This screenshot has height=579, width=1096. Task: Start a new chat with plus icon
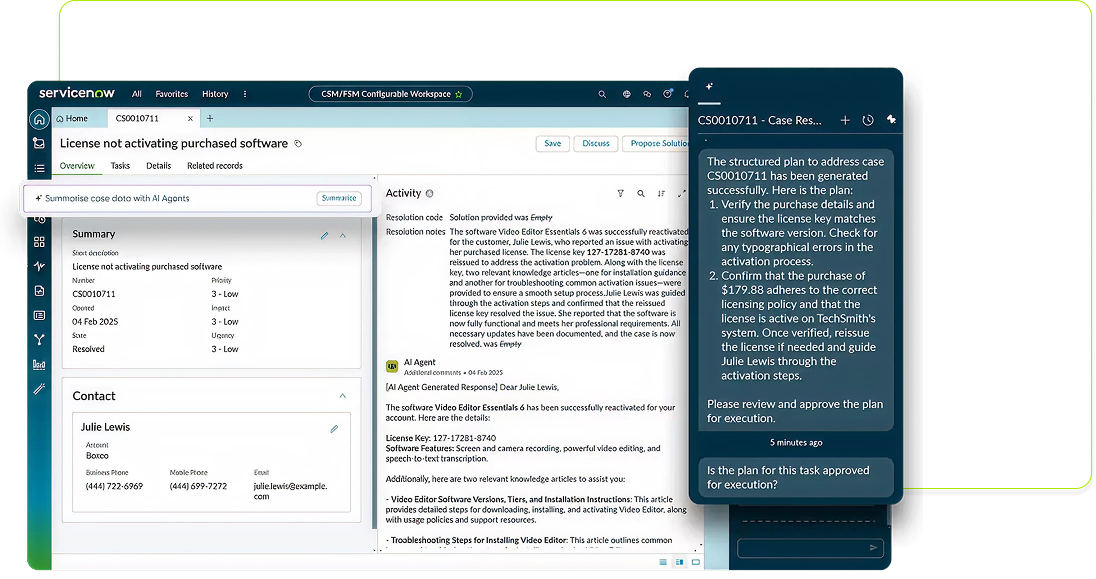(x=845, y=120)
